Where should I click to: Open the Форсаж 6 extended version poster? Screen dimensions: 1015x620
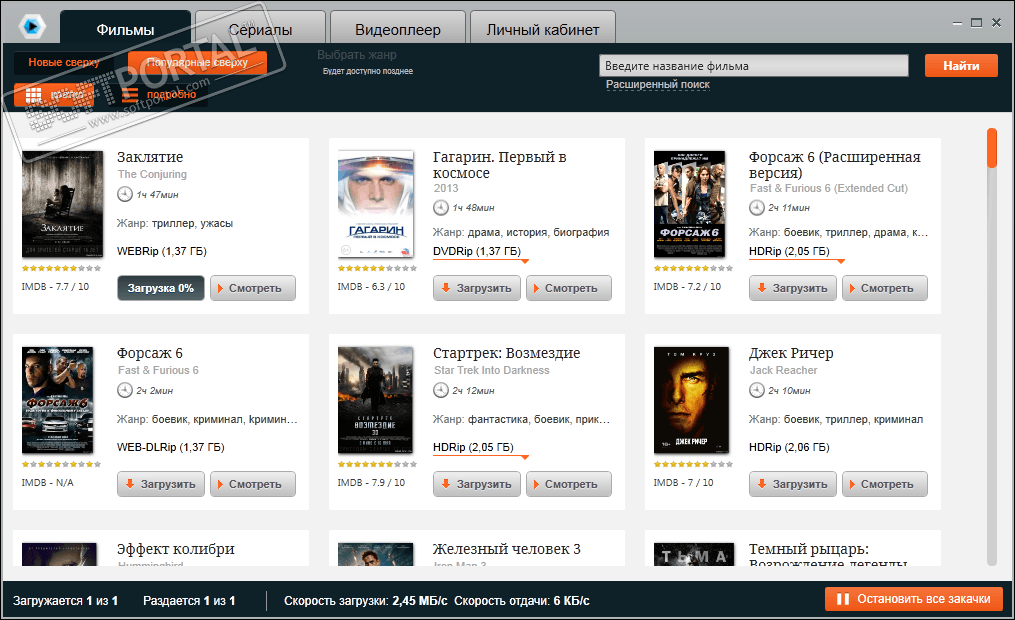coord(689,204)
